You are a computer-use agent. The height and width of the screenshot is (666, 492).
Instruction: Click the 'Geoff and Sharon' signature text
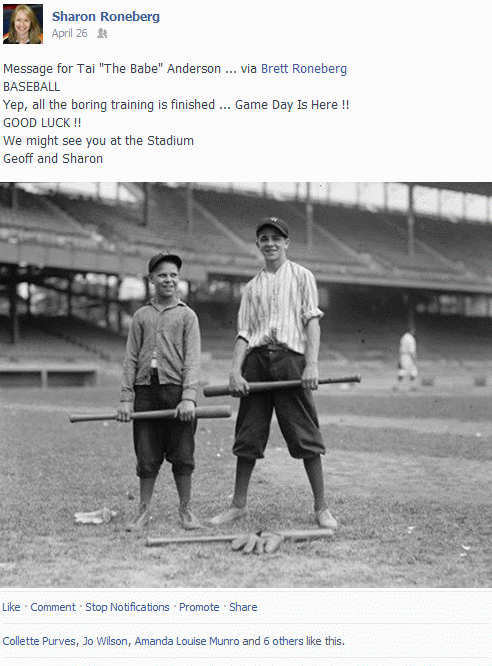coord(53,159)
